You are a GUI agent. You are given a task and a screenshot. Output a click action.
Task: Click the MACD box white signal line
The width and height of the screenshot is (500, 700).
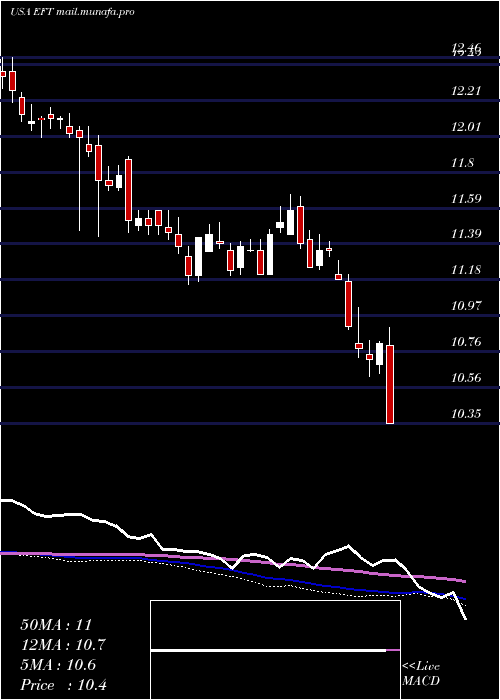pos(268,650)
